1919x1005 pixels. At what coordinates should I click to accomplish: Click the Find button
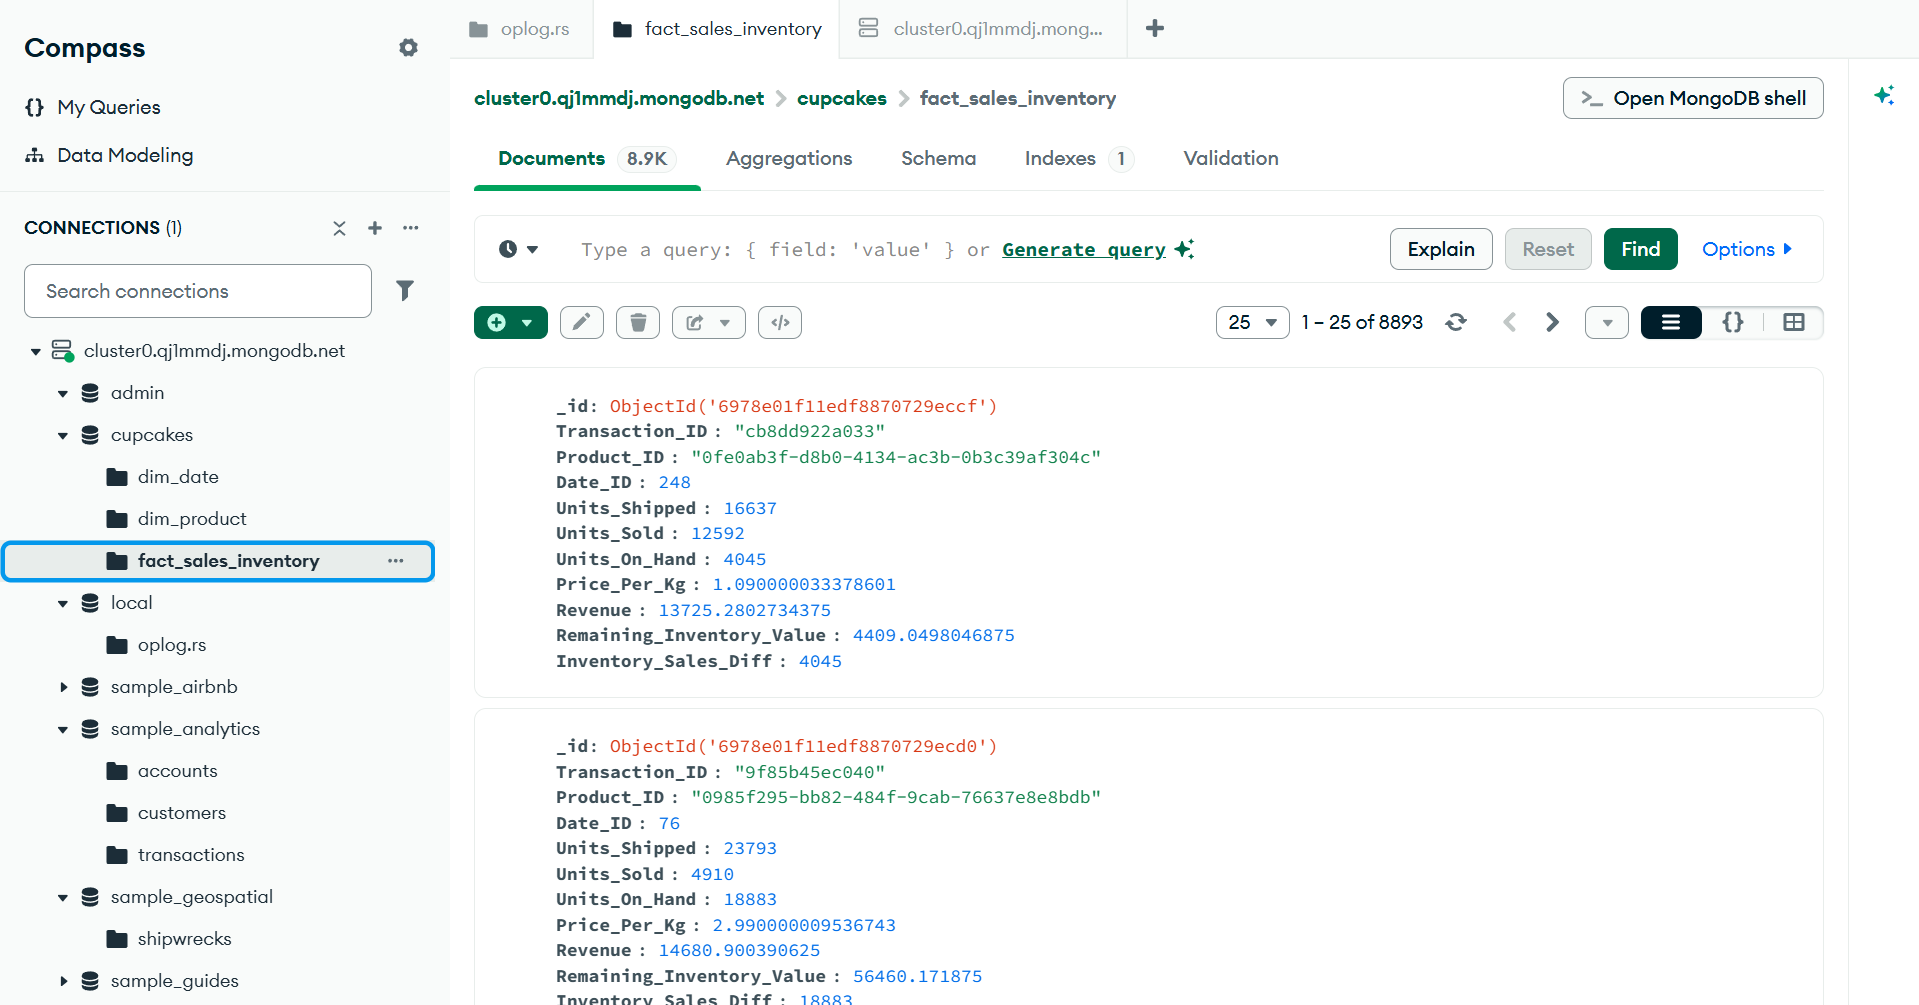point(1640,249)
